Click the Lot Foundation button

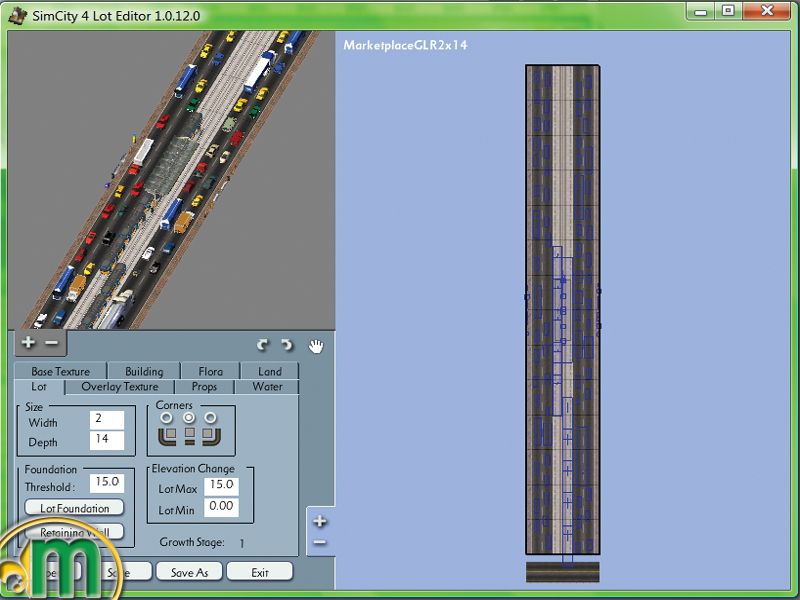[x=74, y=508]
